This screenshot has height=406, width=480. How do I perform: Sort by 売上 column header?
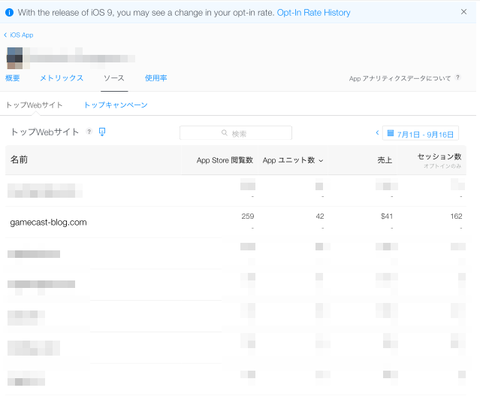click(x=385, y=160)
